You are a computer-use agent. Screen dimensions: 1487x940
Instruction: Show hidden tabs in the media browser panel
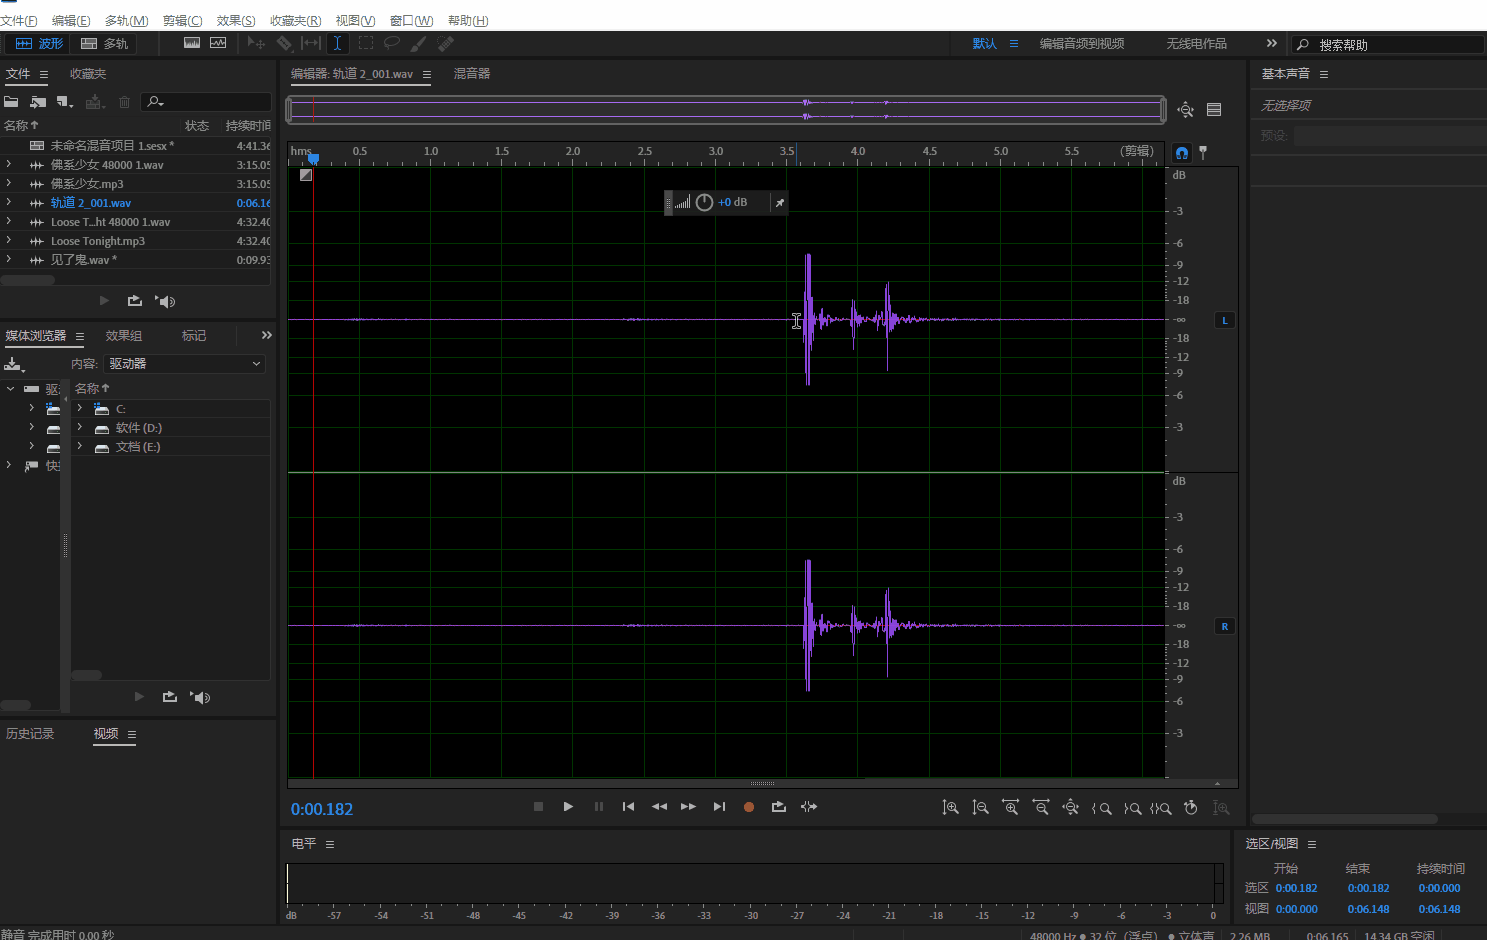tap(266, 335)
